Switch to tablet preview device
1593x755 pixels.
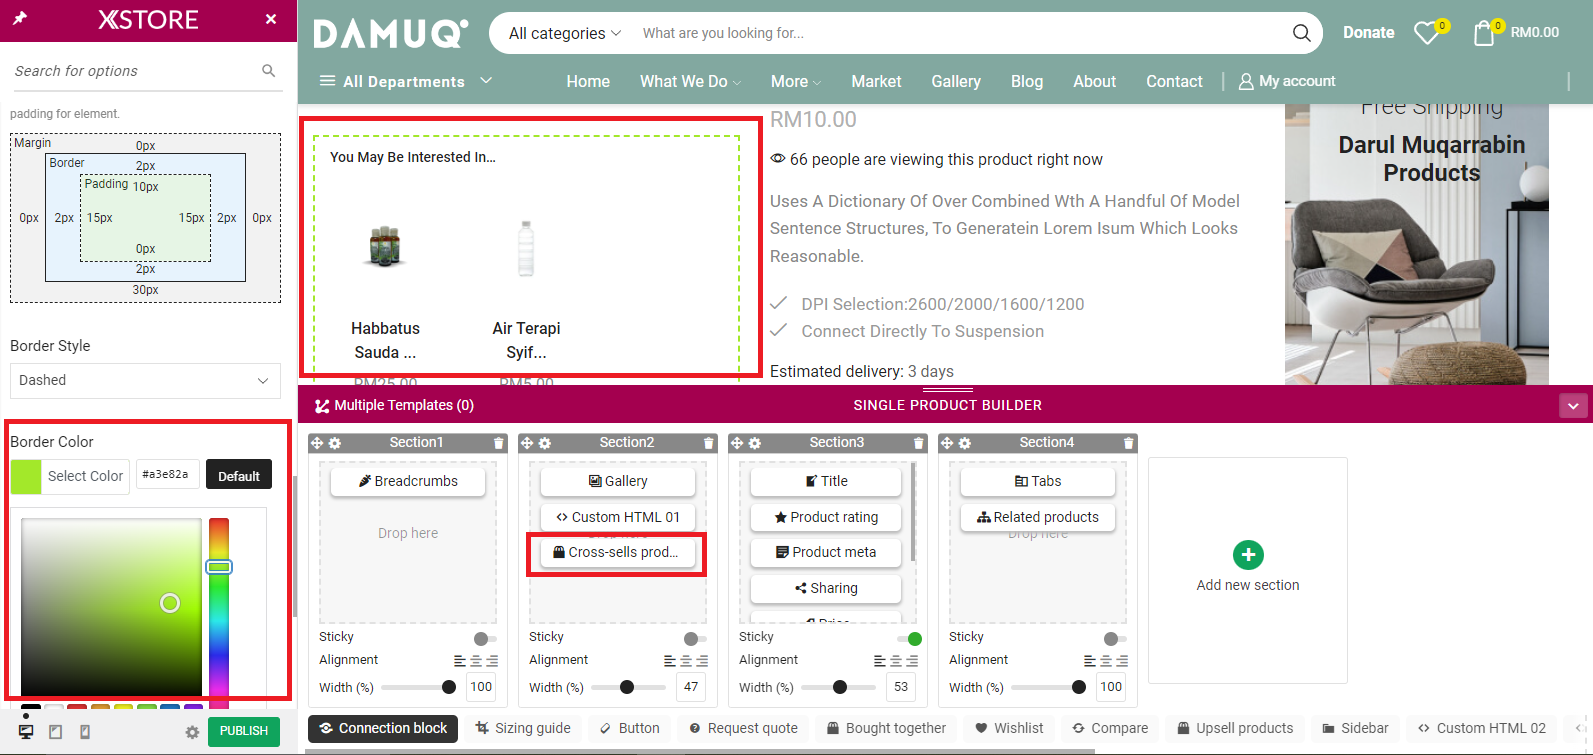[x=56, y=732]
